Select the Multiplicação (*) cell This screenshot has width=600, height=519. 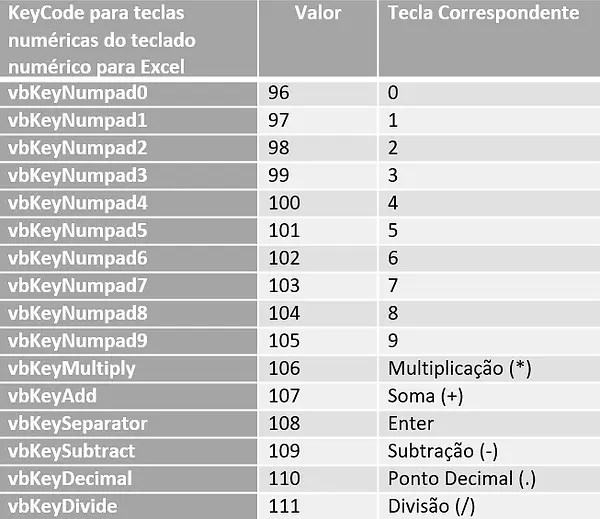[459, 368]
